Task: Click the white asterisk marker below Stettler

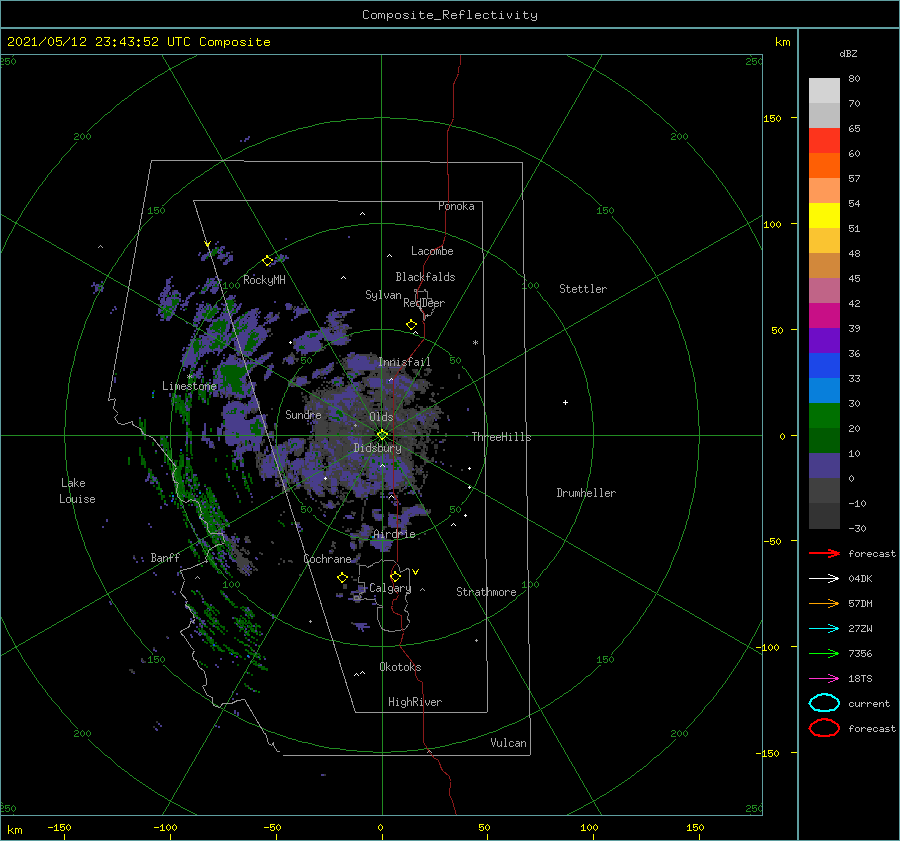Action: coord(475,343)
